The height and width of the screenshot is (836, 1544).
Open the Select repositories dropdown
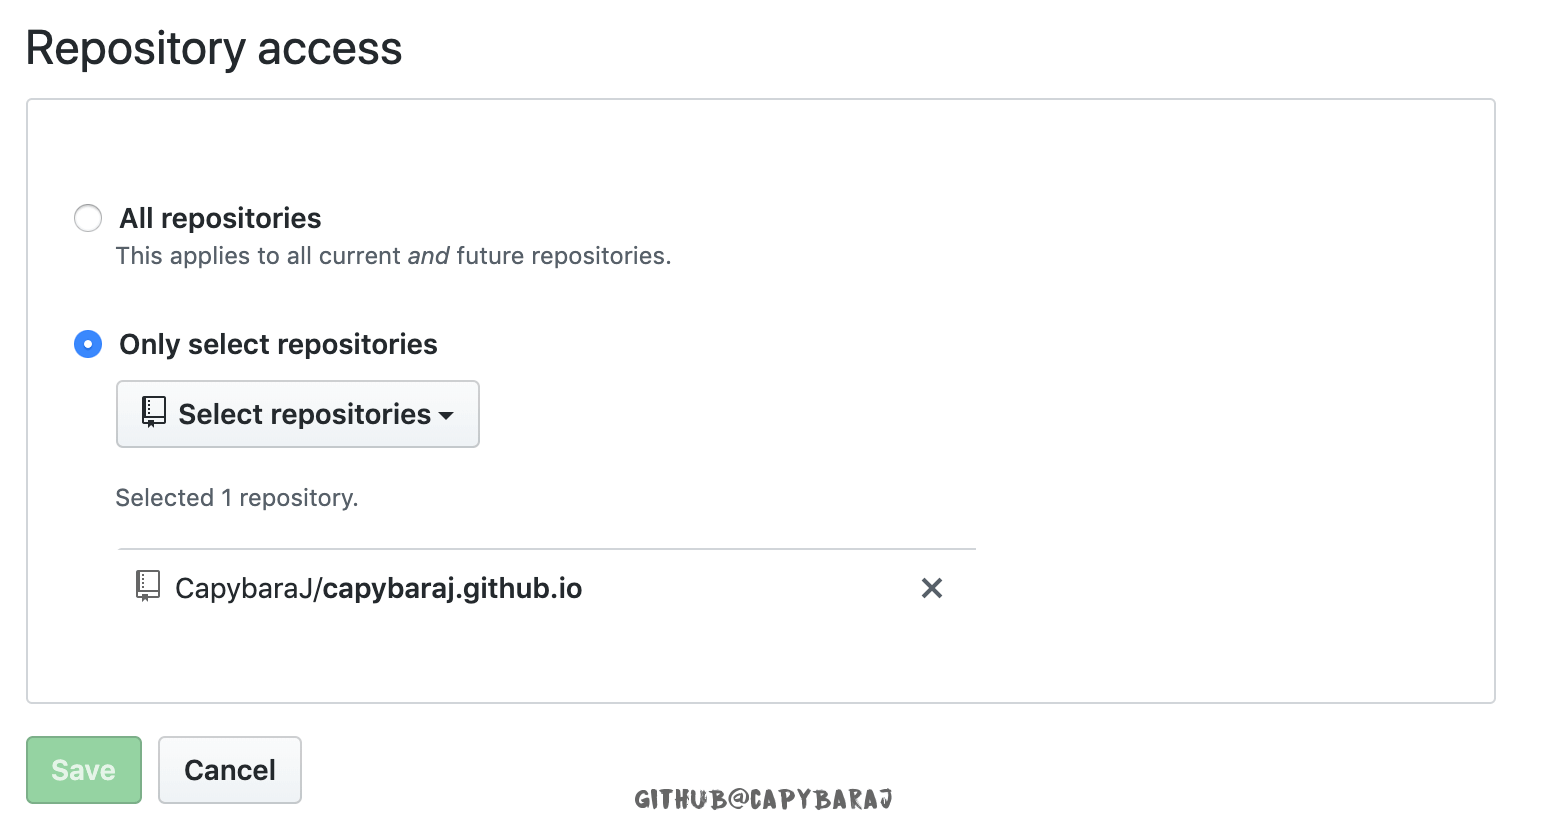[x=298, y=414]
